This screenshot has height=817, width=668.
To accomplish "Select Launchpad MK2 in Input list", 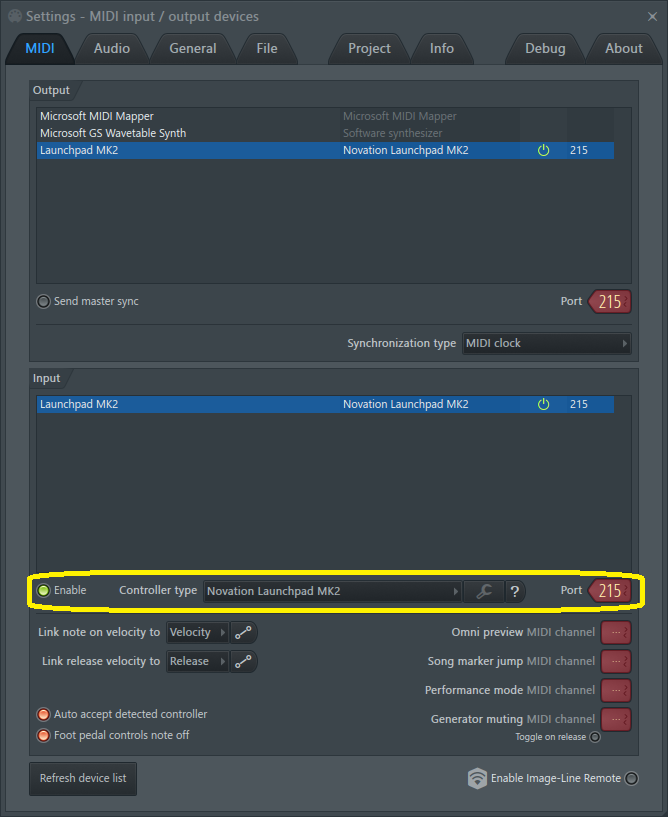I will pos(325,404).
